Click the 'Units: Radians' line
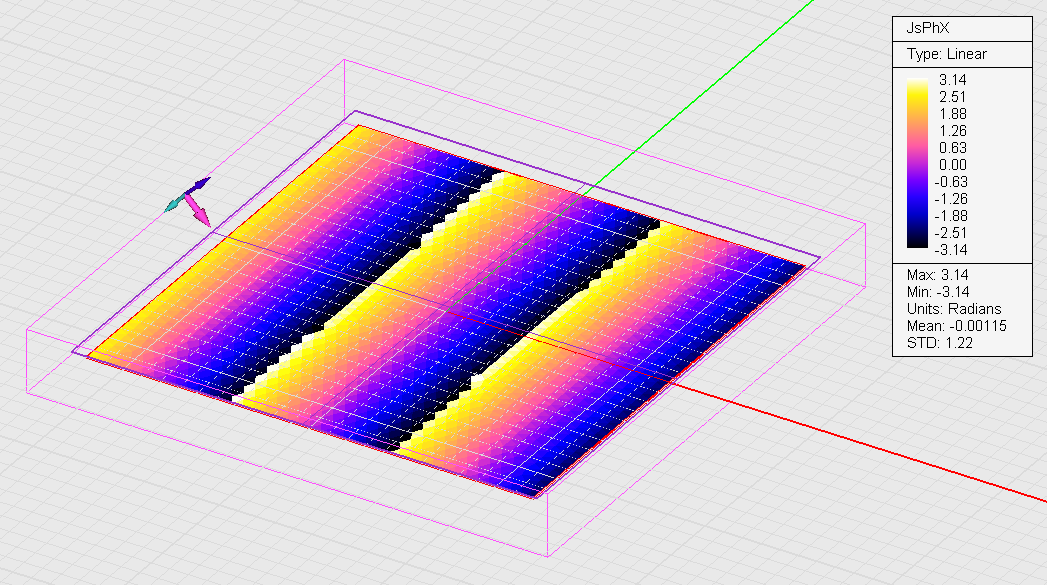Viewport: 1047px width, 585px height. click(954, 309)
